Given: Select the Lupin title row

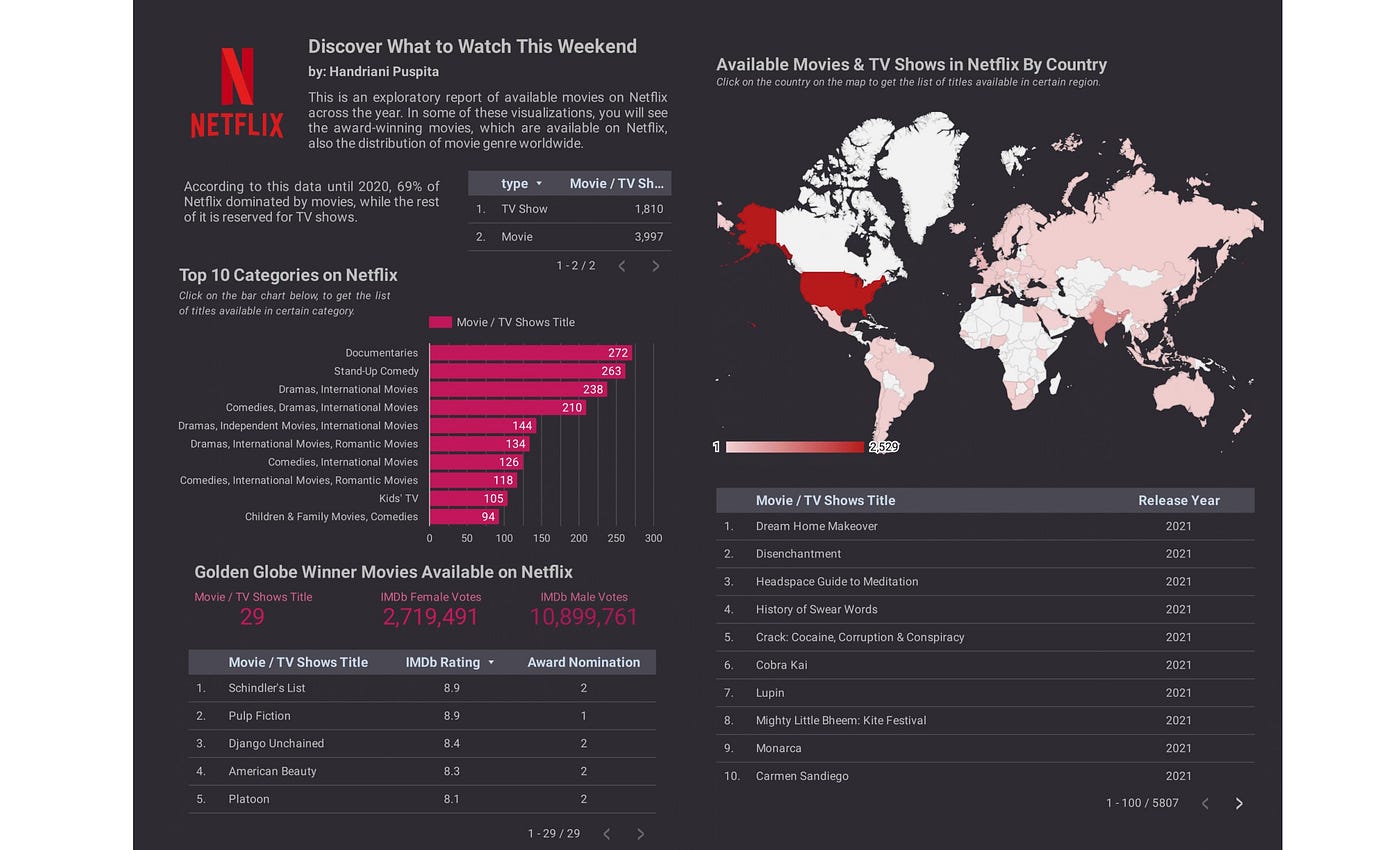Looking at the screenshot, I should click(770, 692).
